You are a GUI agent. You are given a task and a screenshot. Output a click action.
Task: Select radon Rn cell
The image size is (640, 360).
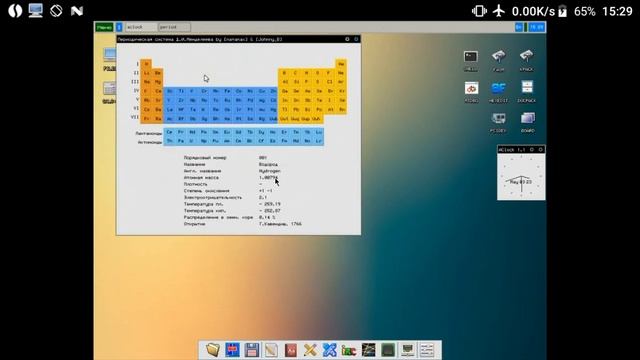coord(342,109)
